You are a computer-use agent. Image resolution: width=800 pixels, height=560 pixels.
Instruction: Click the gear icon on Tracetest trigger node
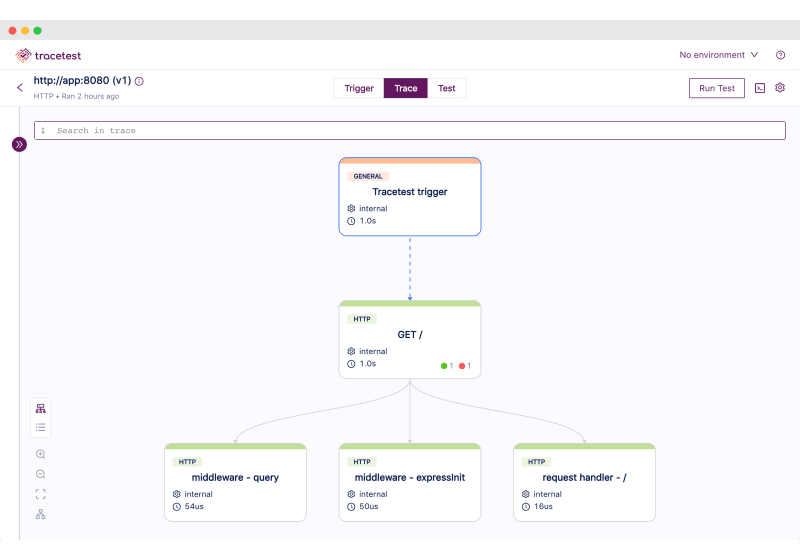[x=351, y=209]
